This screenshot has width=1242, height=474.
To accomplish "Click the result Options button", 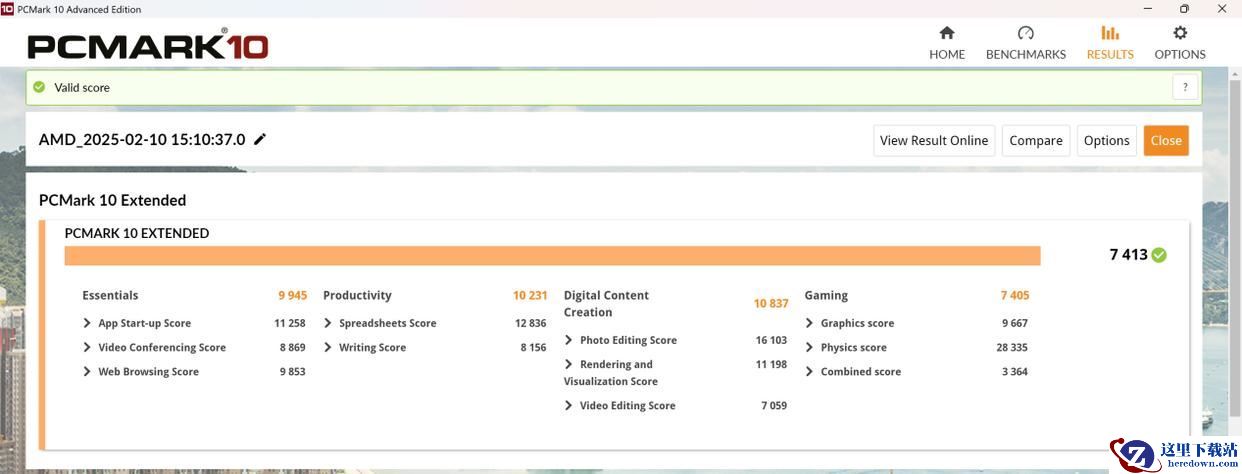I will (1107, 140).
